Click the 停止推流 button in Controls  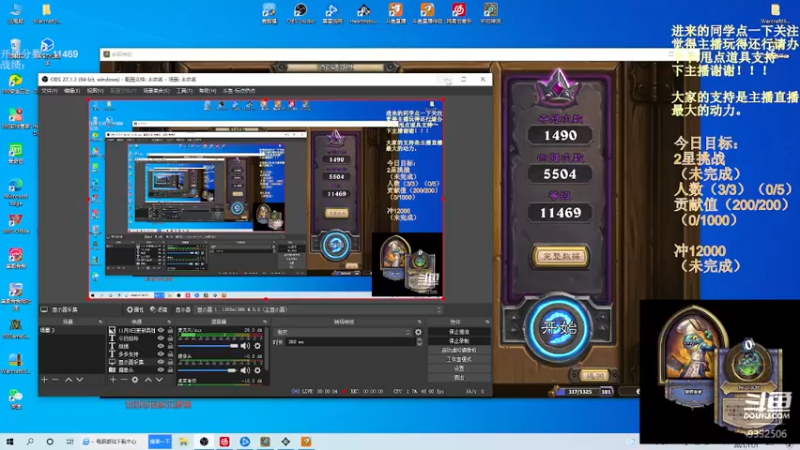[x=459, y=332]
